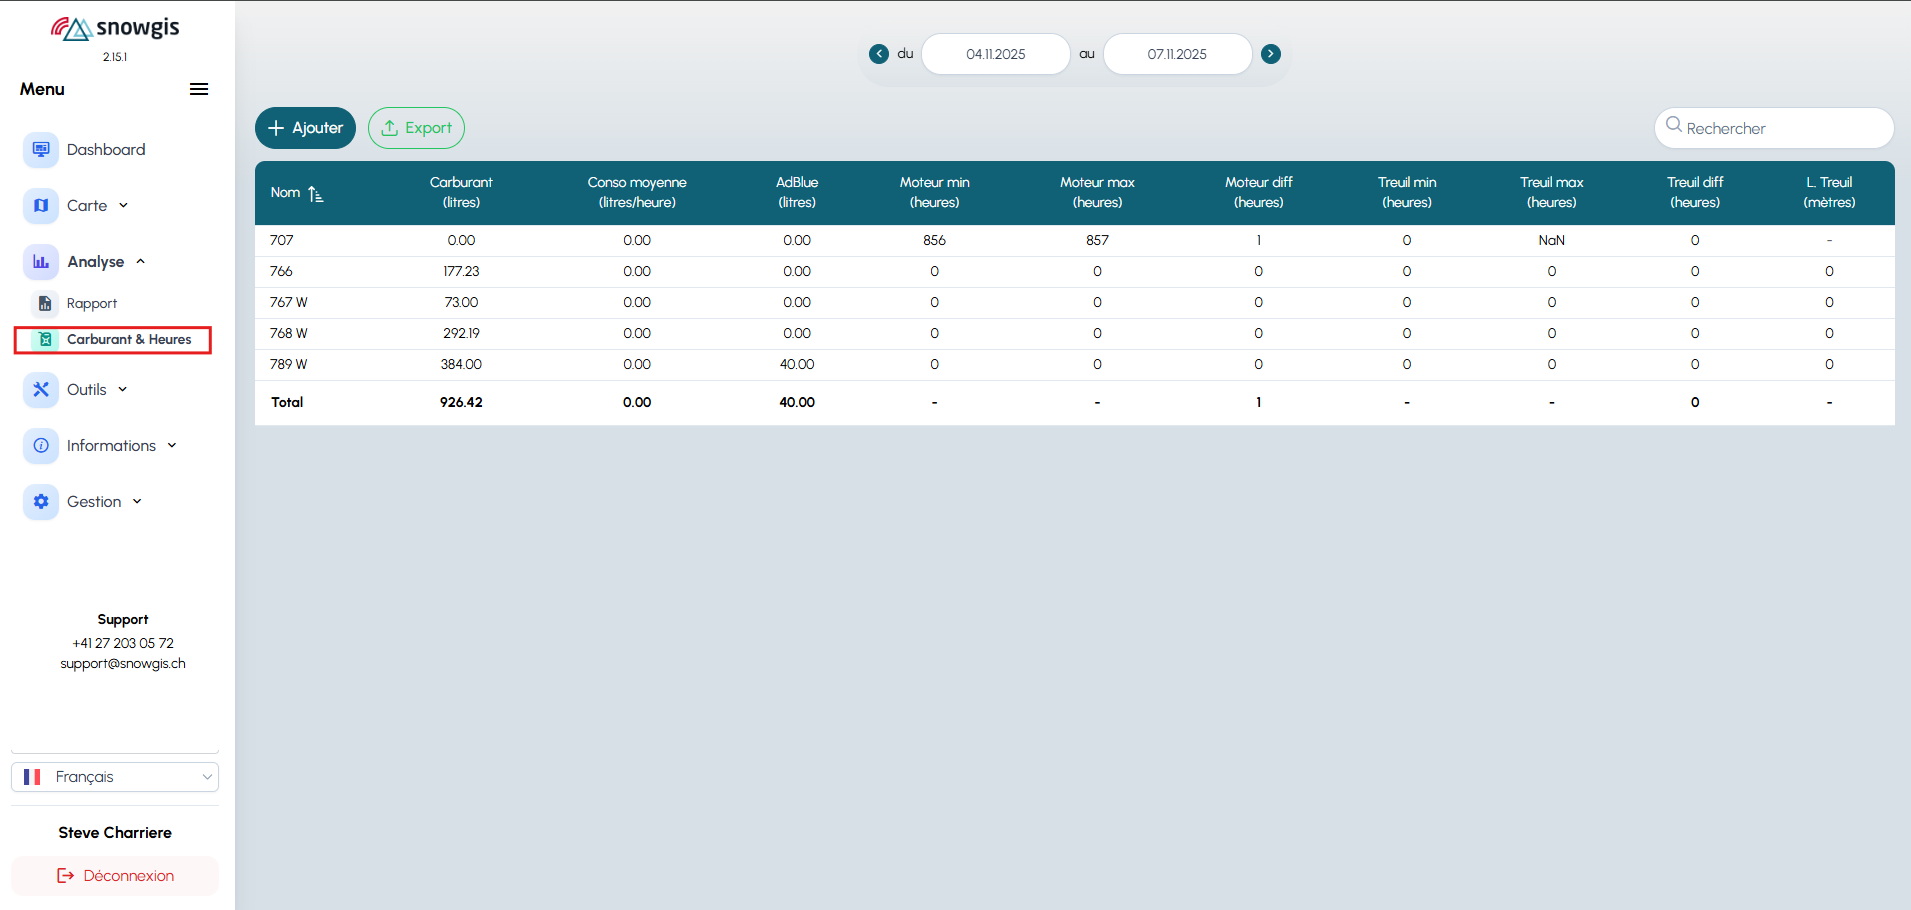Advance to next date range arrow

[1271, 54]
